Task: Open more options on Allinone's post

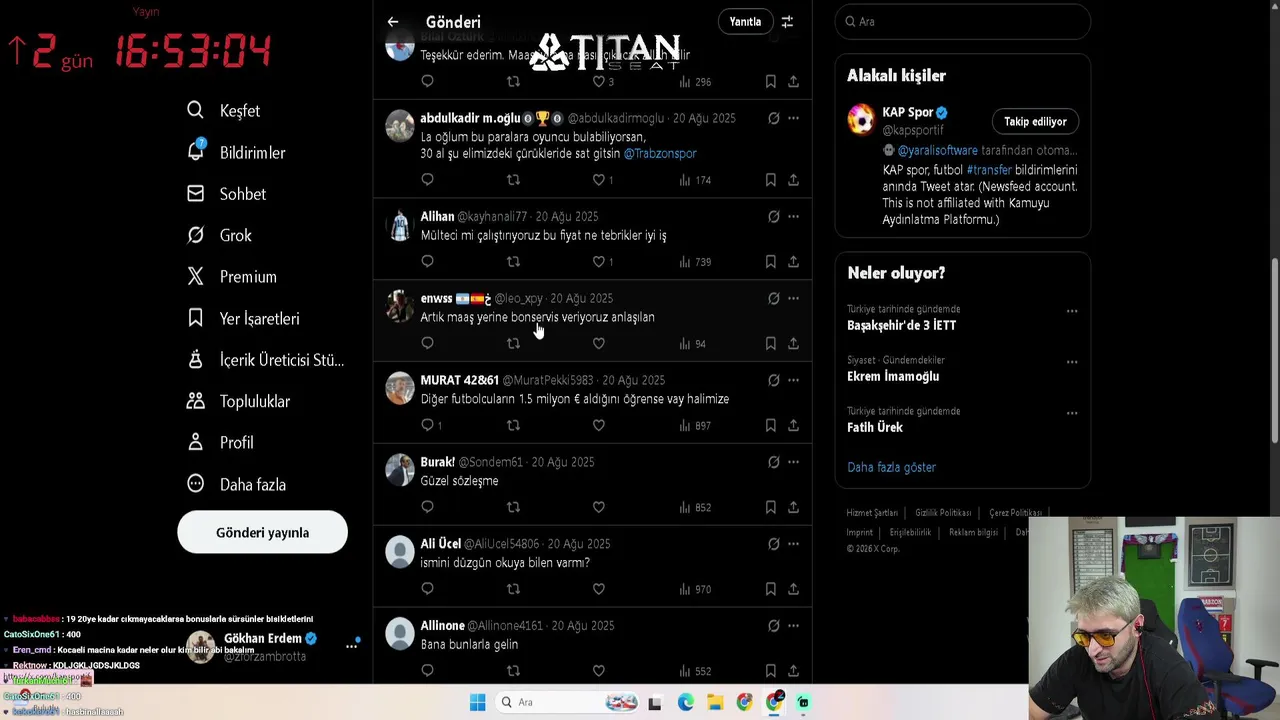Action: click(793, 626)
